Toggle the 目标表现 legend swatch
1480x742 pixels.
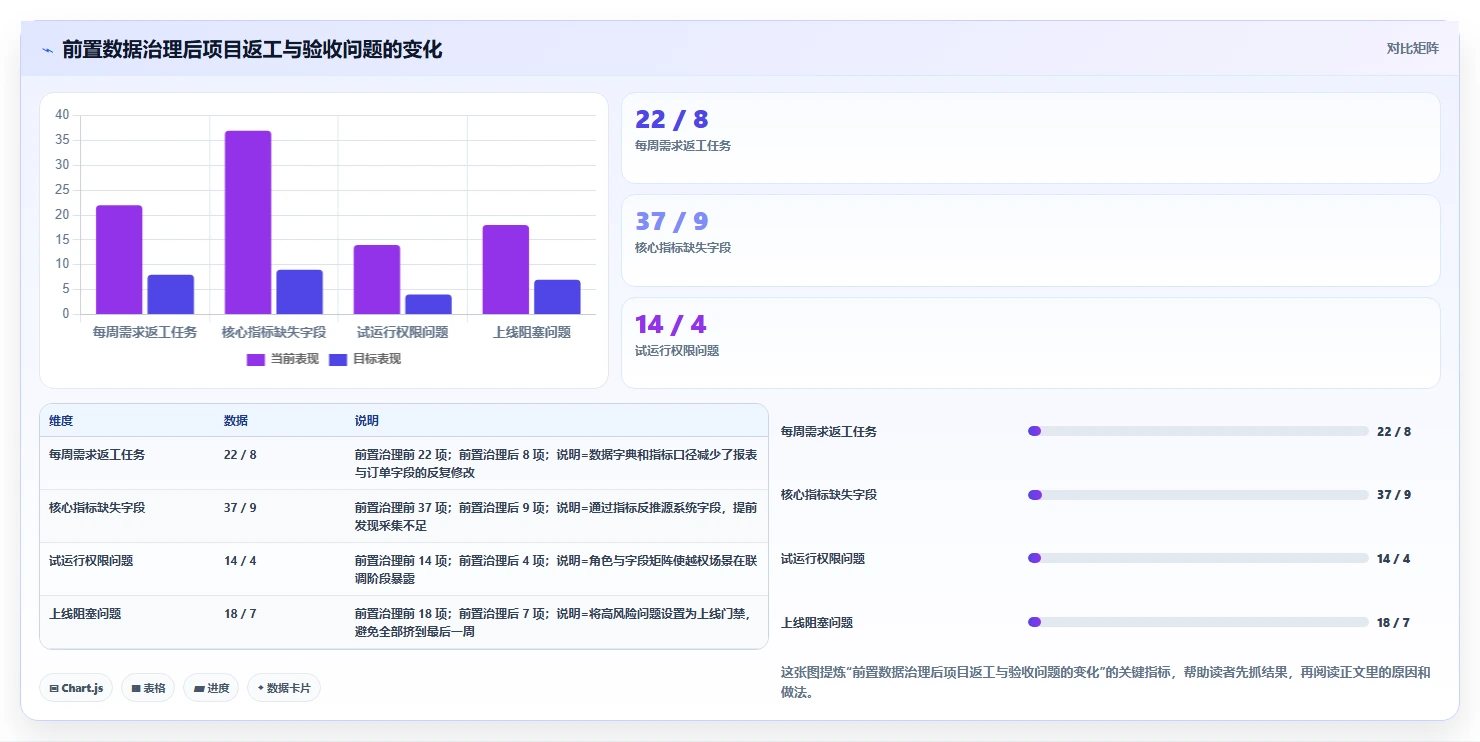[338, 359]
